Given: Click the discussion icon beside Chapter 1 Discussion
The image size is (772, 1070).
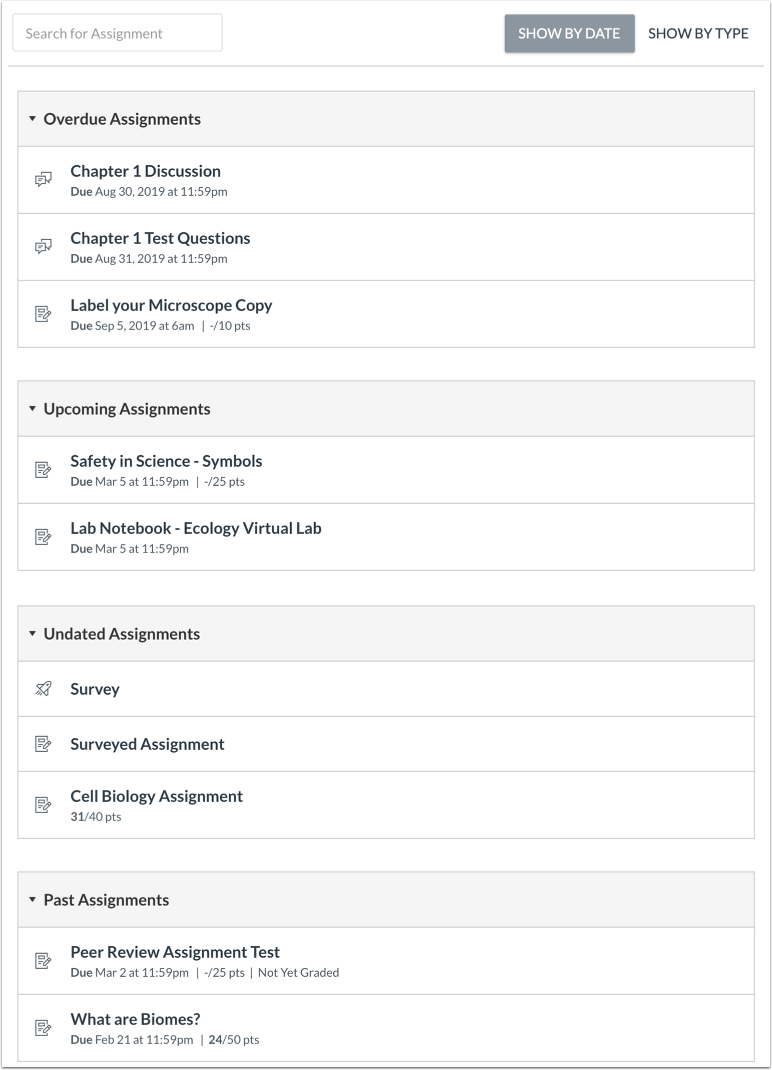Looking at the screenshot, I should pyautogui.click(x=43, y=180).
